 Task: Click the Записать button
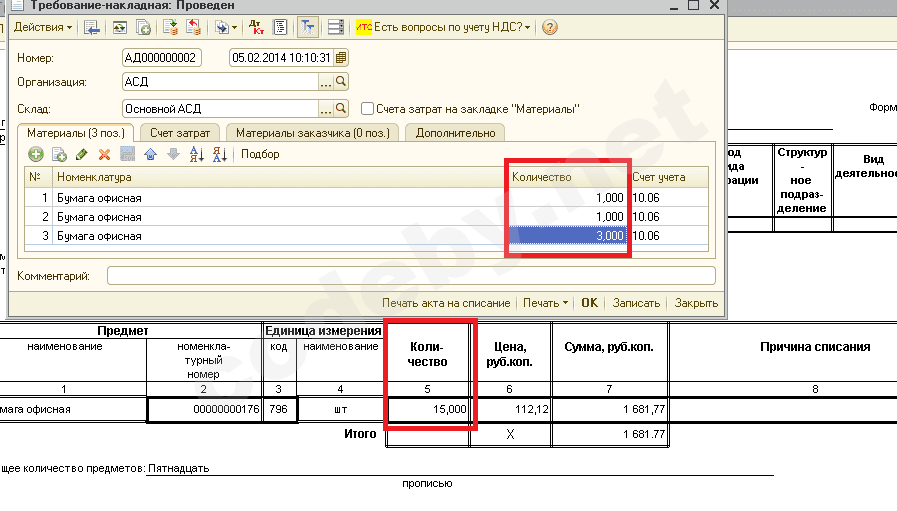636,303
